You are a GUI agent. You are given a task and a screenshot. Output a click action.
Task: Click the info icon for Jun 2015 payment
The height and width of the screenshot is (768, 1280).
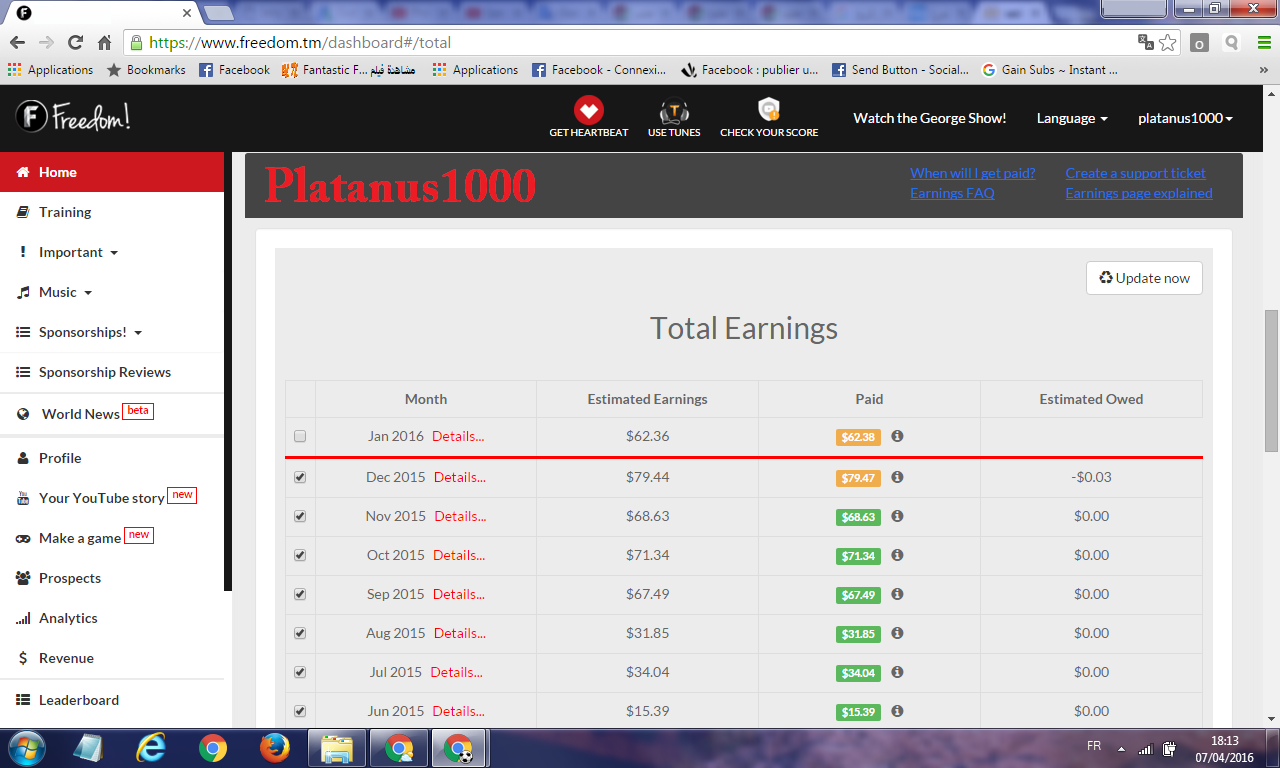pyautogui.click(x=897, y=711)
